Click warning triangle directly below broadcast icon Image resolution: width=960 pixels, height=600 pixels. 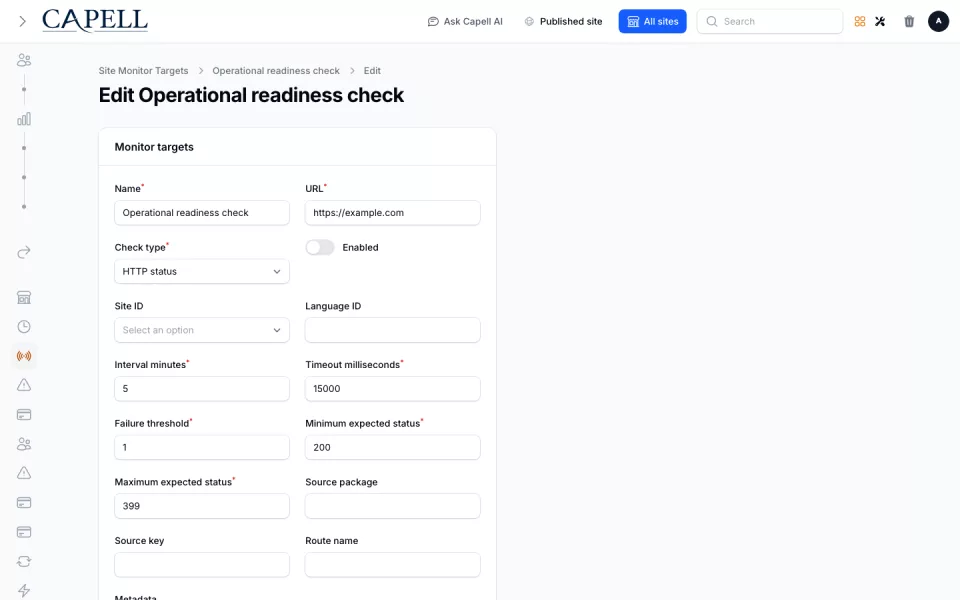24,385
